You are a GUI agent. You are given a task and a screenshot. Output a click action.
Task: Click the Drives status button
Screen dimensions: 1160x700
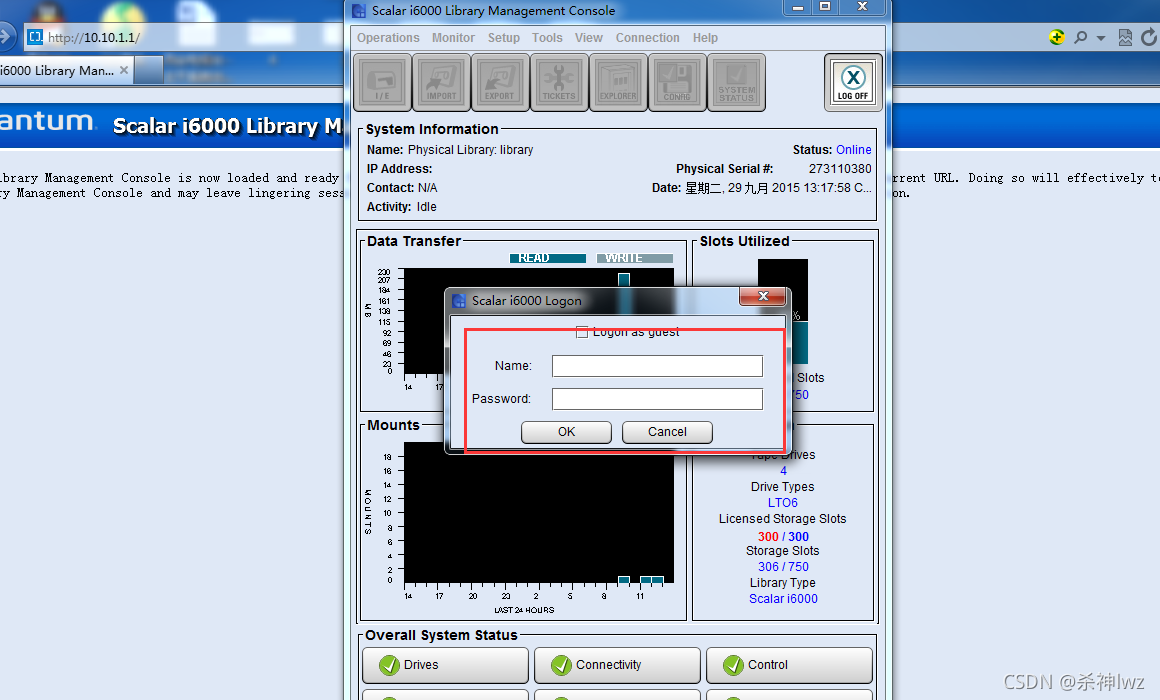[445, 665]
